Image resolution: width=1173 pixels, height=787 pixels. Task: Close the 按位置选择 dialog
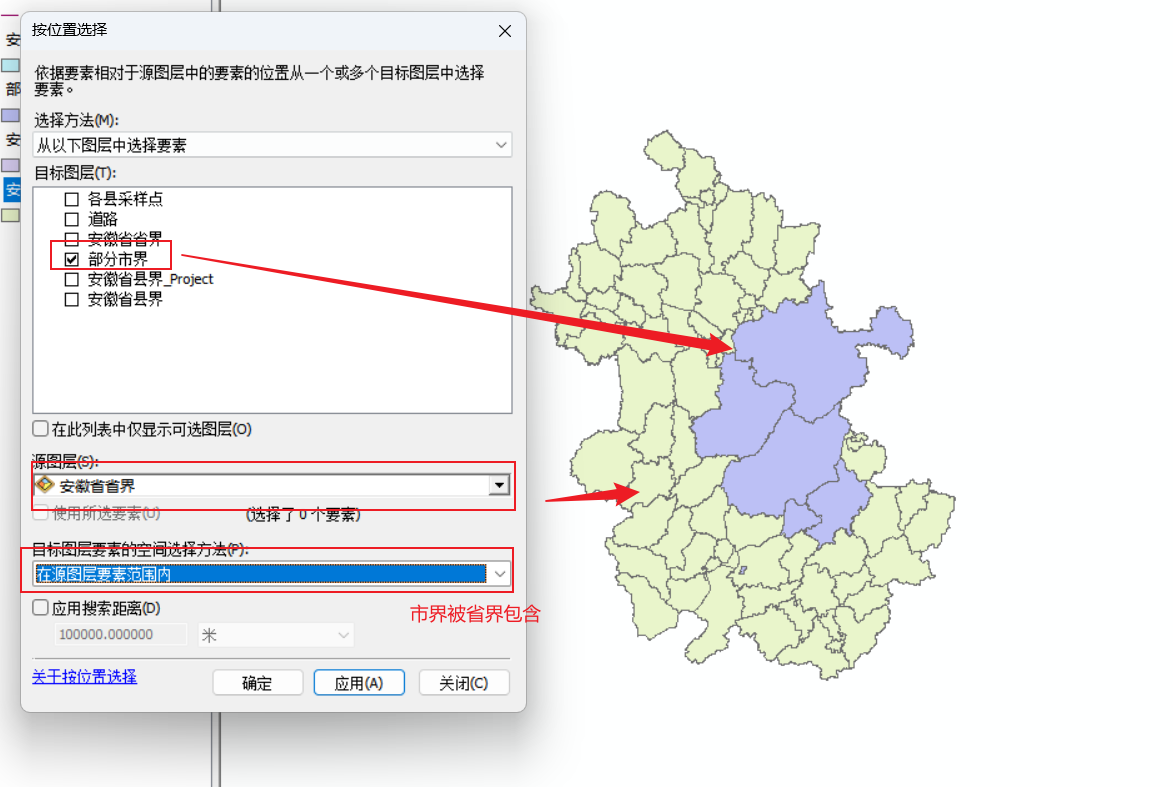pos(505,31)
